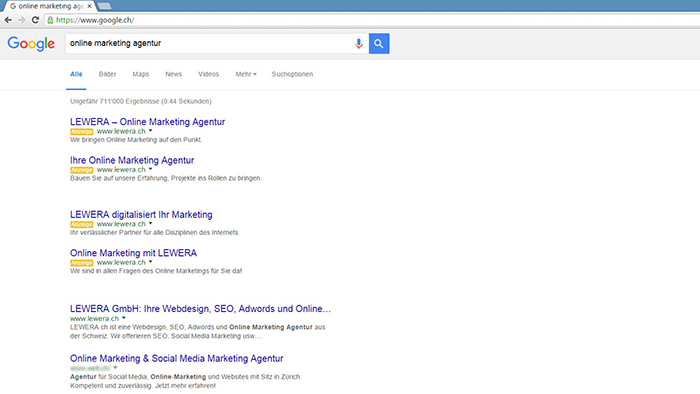Screen dimensions: 700x394
Task: Click Anzeige badge under Online Marketing mit LEWERA
Action: (82, 263)
